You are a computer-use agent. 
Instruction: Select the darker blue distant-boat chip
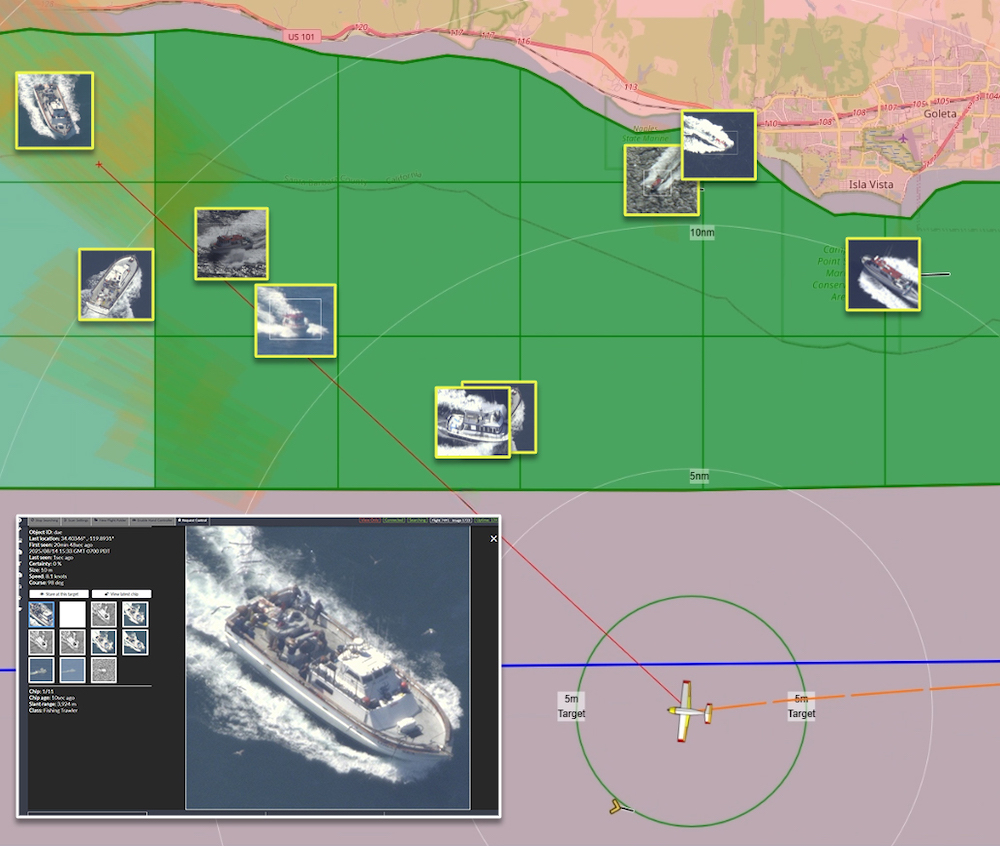click(x=41, y=670)
